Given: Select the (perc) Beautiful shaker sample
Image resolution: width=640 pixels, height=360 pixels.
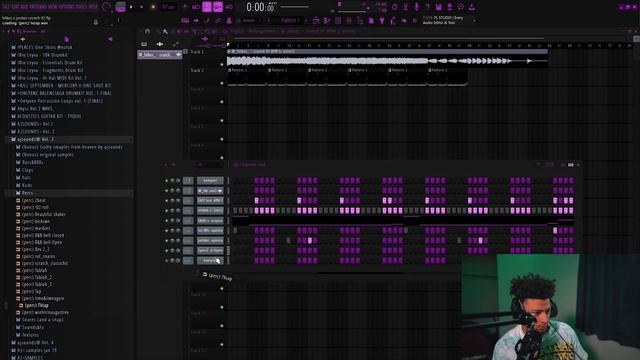Looking at the screenshot, I should [x=44, y=214].
